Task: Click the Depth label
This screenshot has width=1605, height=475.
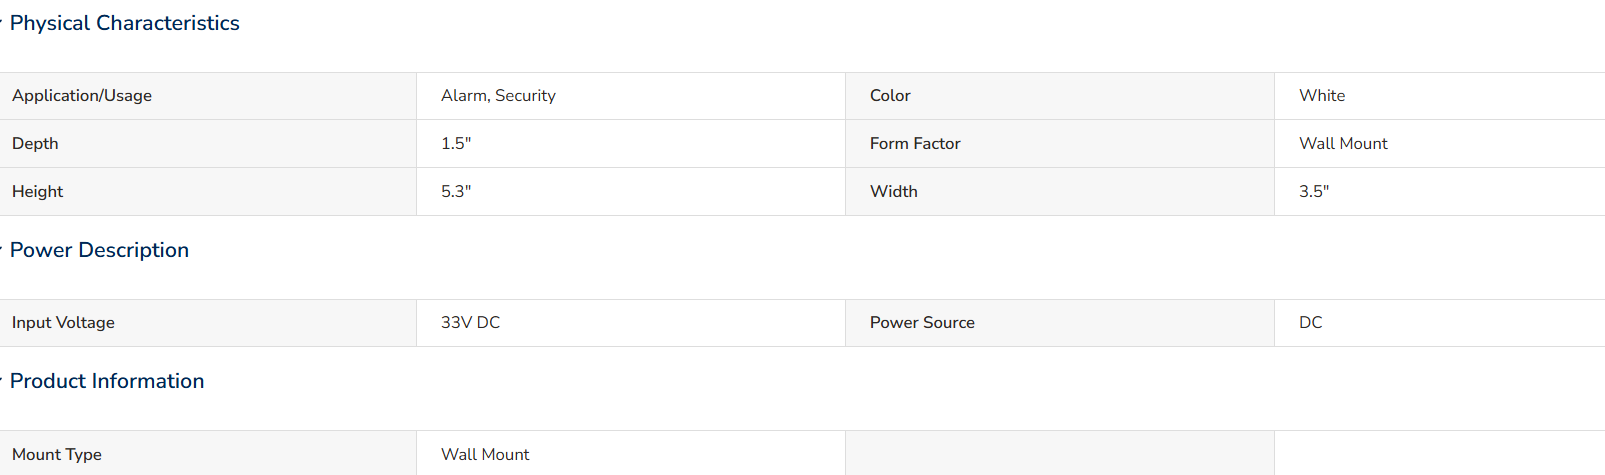Action: (35, 144)
